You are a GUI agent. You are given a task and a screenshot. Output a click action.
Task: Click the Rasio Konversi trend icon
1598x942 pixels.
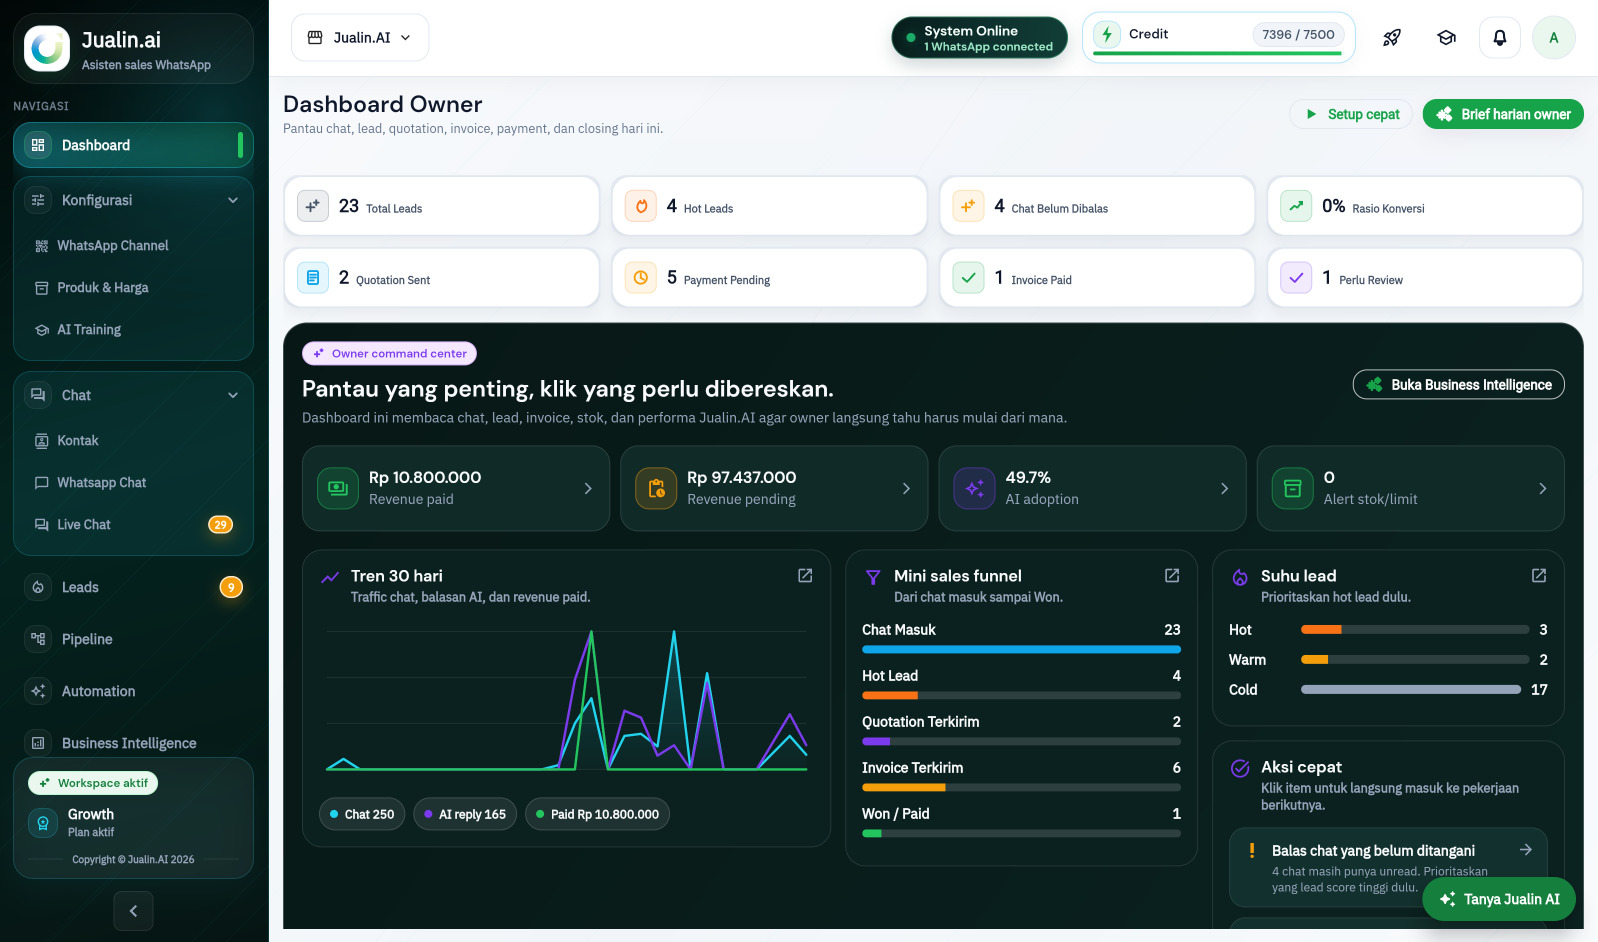(x=1296, y=206)
